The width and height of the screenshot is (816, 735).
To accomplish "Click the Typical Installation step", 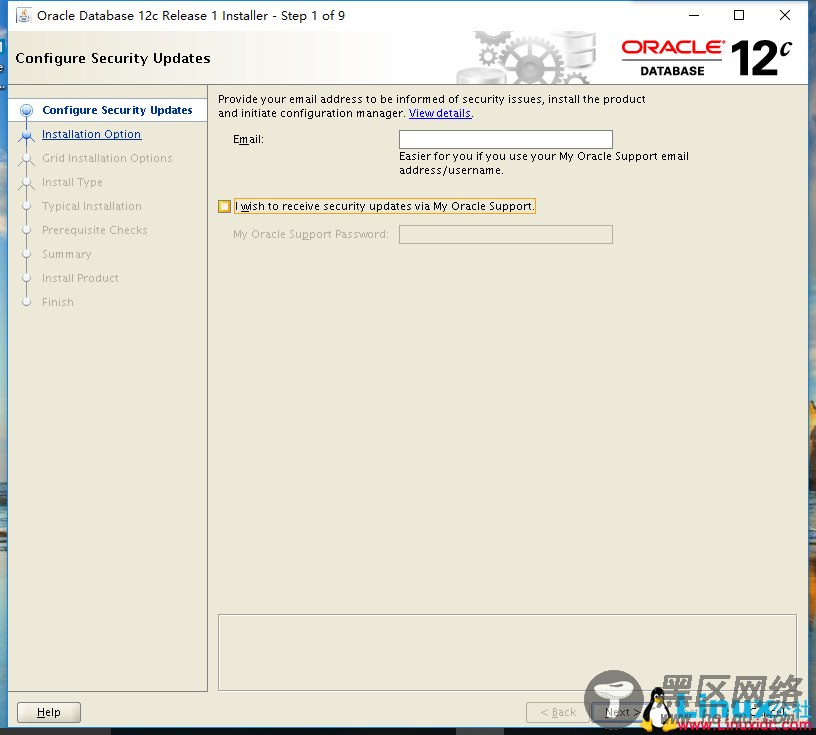I will pyautogui.click(x=92, y=206).
